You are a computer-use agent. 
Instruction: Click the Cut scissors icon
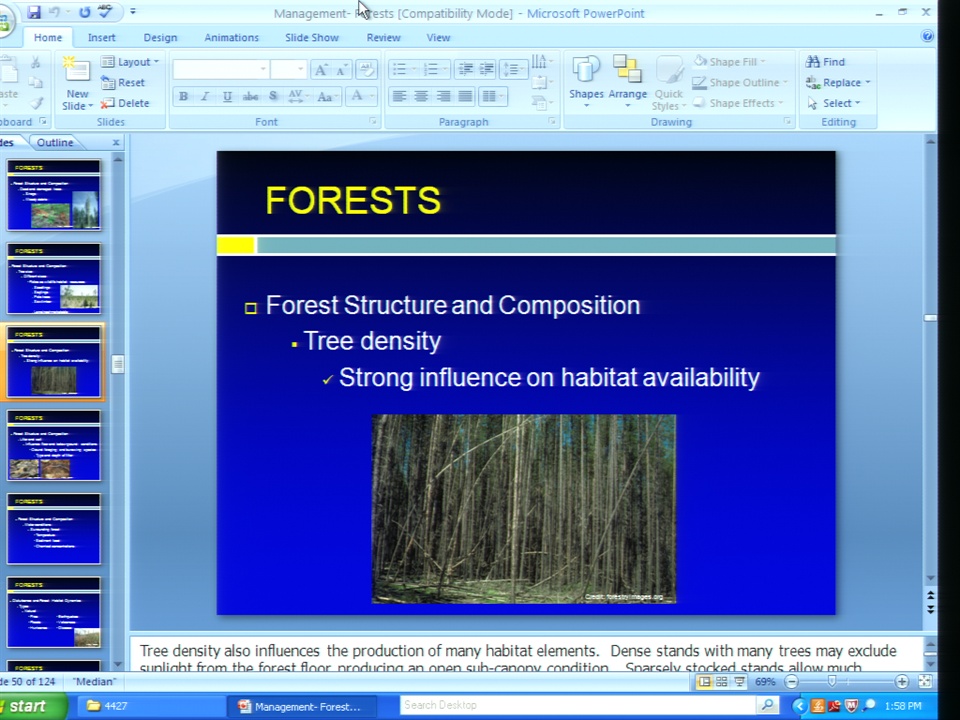pyautogui.click(x=36, y=62)
